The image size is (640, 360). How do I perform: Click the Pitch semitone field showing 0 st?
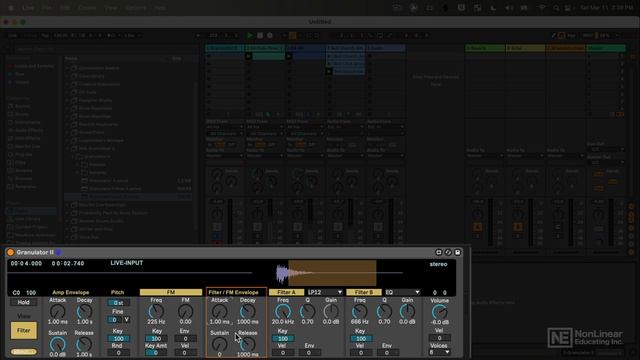pos(118,303)
